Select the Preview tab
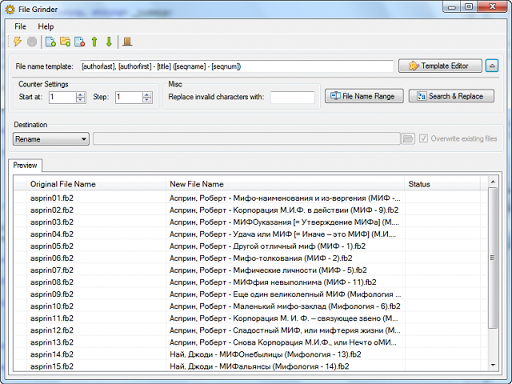Screen dimensions: 512x384 click(25, 165)
